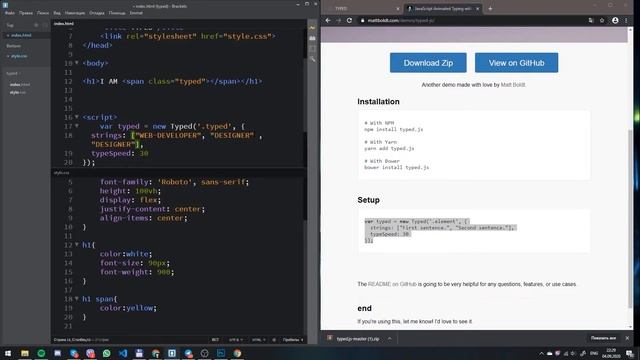Open the notification center in system tray
640x360 pixels.
[630, 353]
